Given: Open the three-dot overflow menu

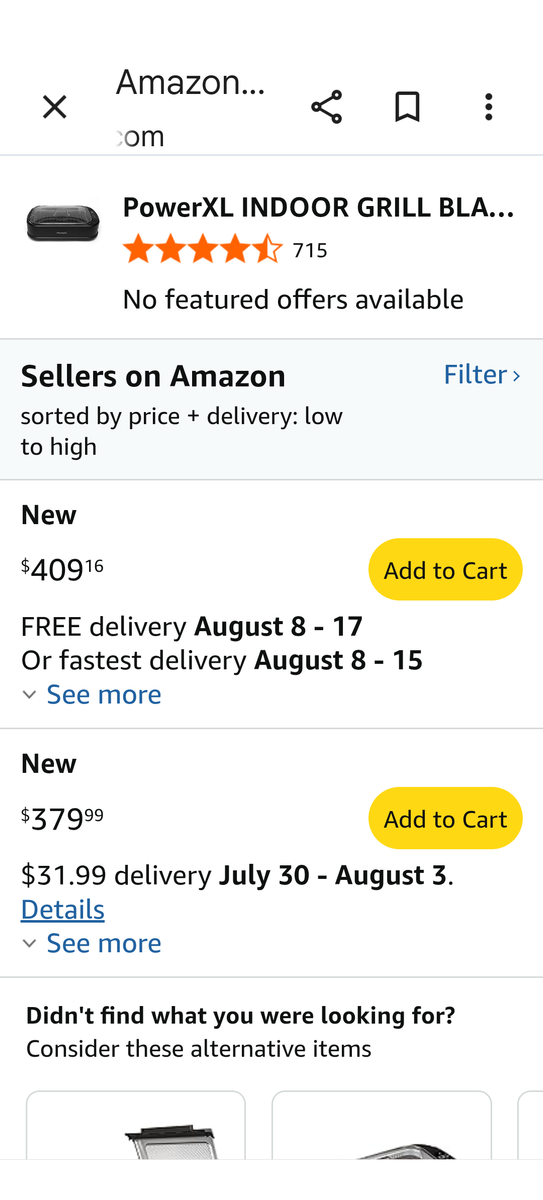Looking at the screenshot, I should (x=488, y=107).
